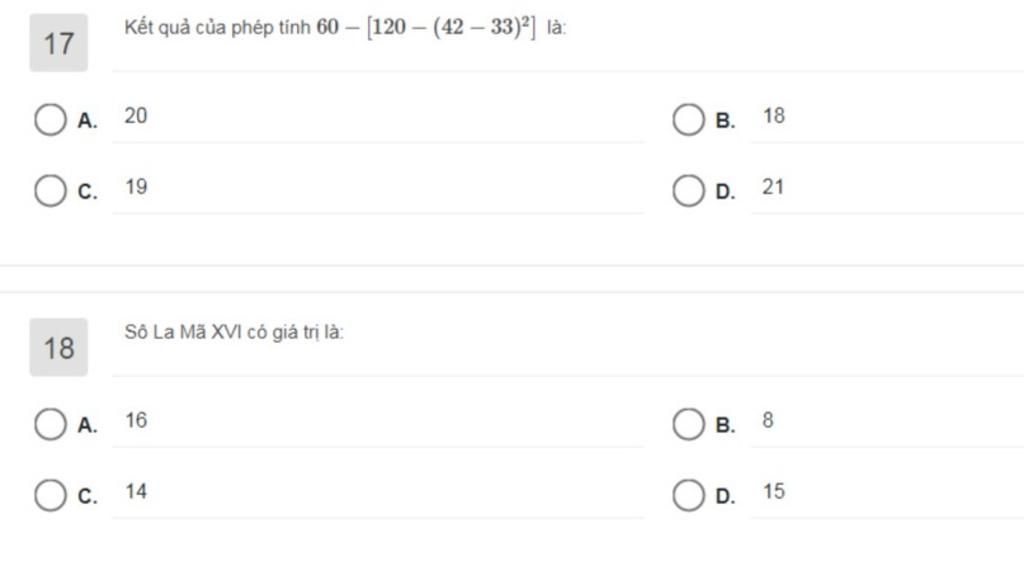Choose radio option B in question 18
Image resolution: width=1024 pixels, height=561 pixels.
click(688, 424)
